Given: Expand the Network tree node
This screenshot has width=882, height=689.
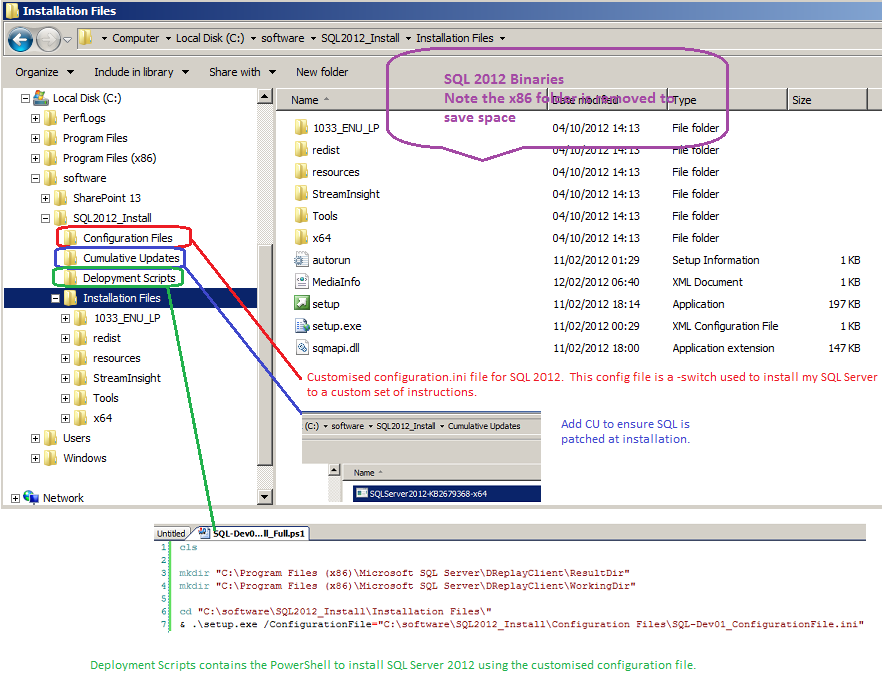Looking at the screenshot, I should point(15,498).
